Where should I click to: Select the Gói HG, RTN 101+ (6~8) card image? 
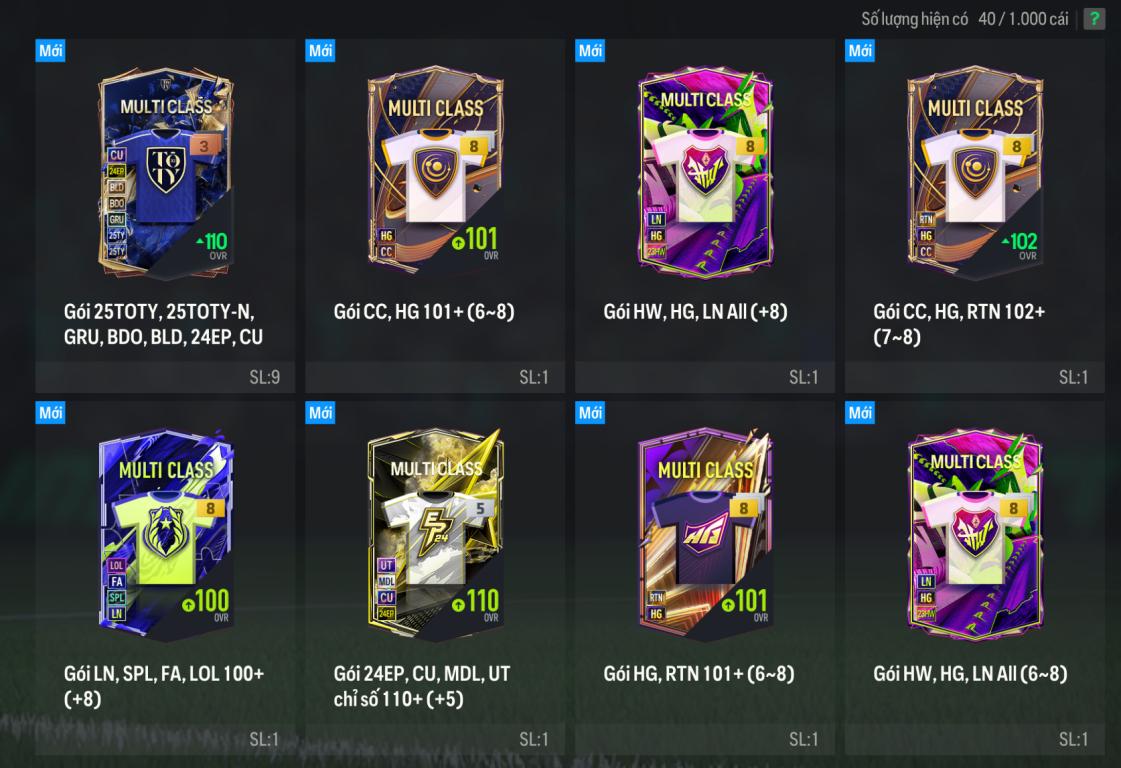(x=705, y=535)
